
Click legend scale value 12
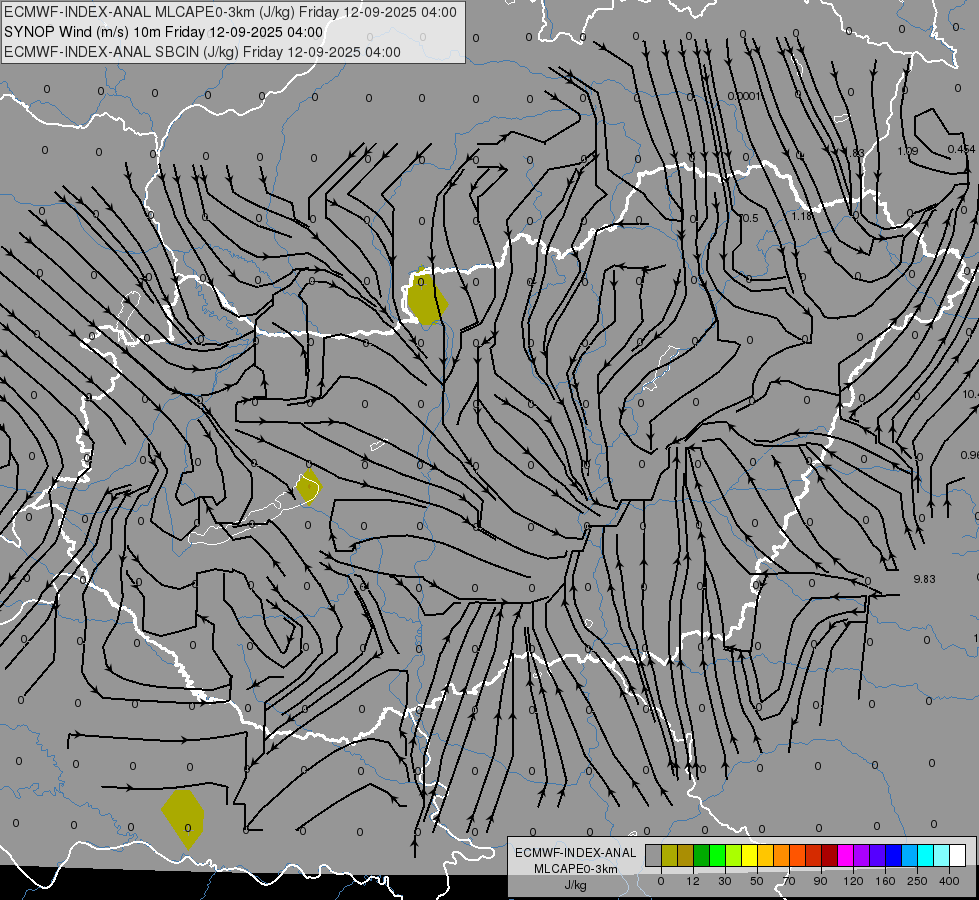click(x=693, y=881)
